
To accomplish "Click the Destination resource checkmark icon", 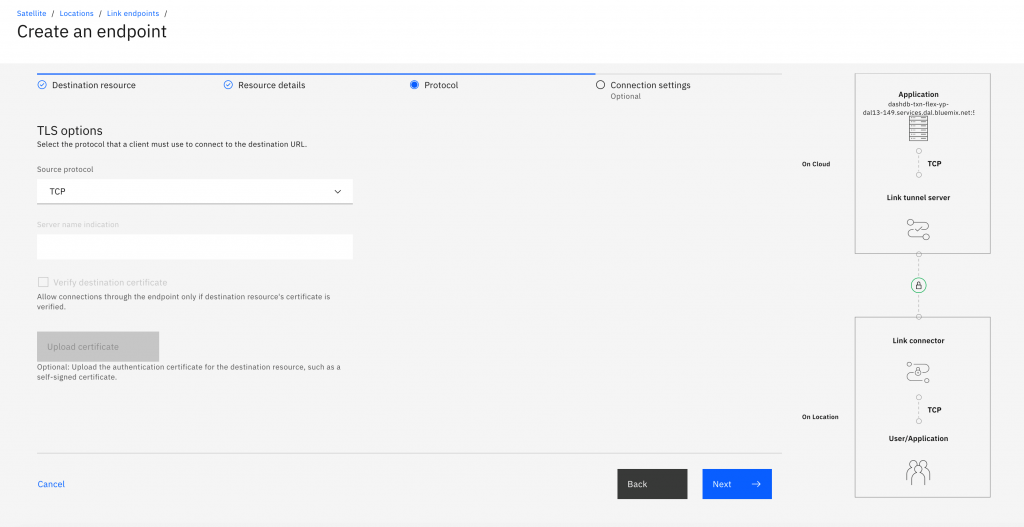I will tap(42, 85).
